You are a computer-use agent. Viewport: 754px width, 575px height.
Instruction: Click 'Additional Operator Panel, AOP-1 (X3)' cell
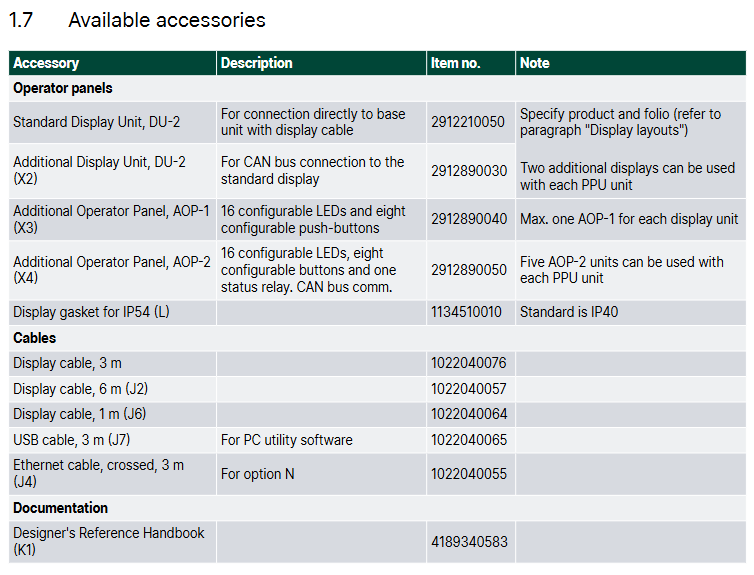[x=111, y=219]
